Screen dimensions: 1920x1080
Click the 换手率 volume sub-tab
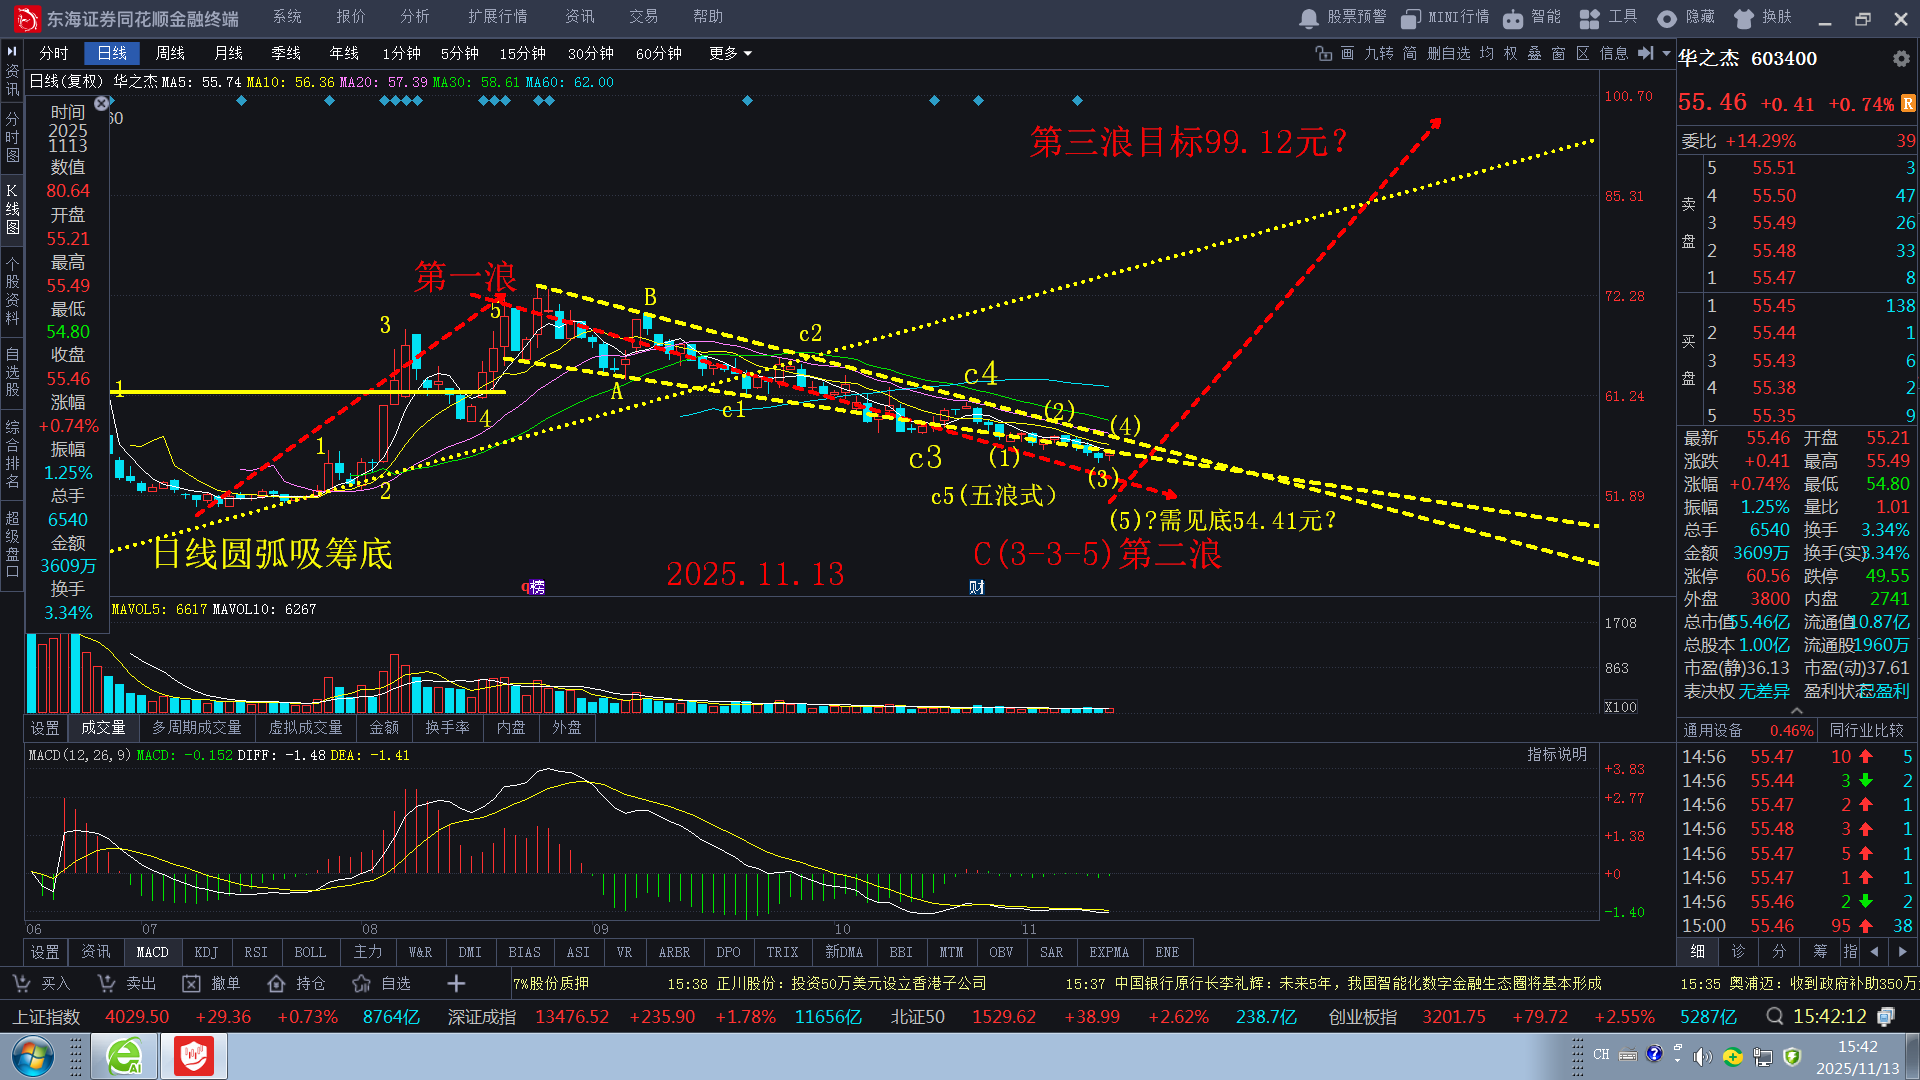[447, 728]
